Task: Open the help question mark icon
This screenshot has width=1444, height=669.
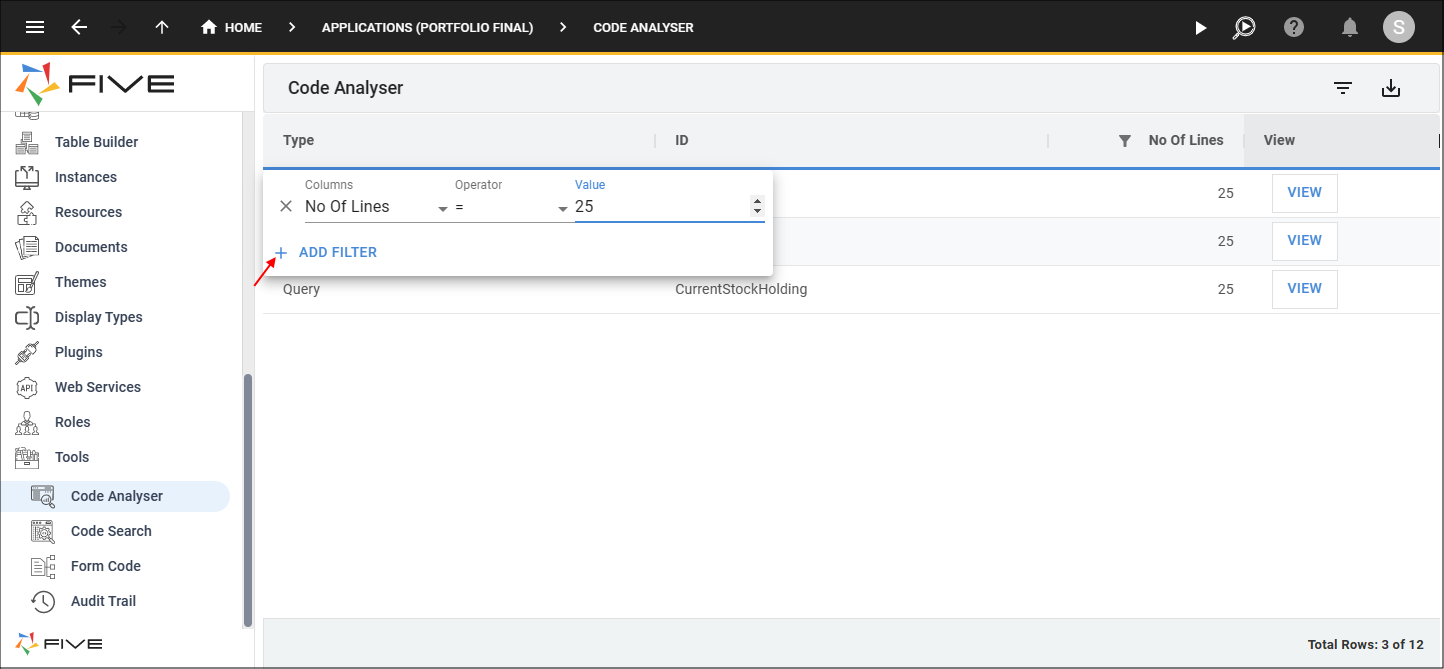Action: point(1294,27)
